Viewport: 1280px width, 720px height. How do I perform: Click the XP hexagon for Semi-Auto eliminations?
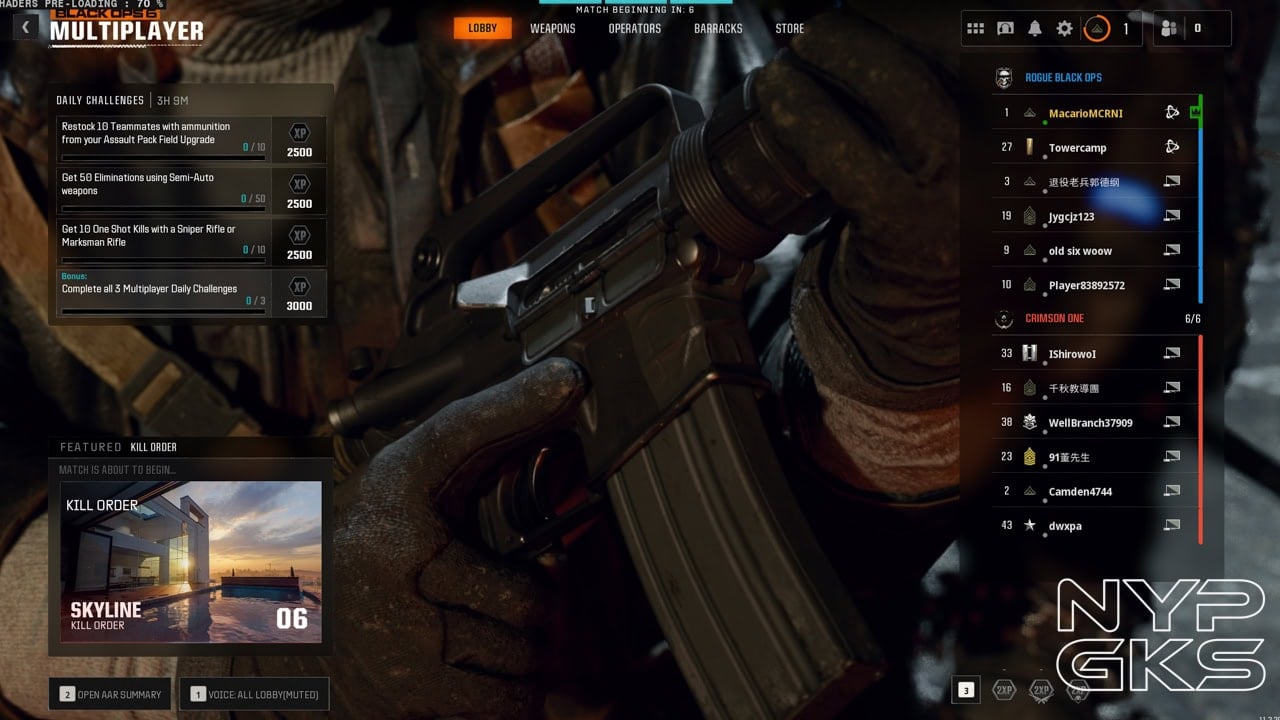click(x=299, y=183)
